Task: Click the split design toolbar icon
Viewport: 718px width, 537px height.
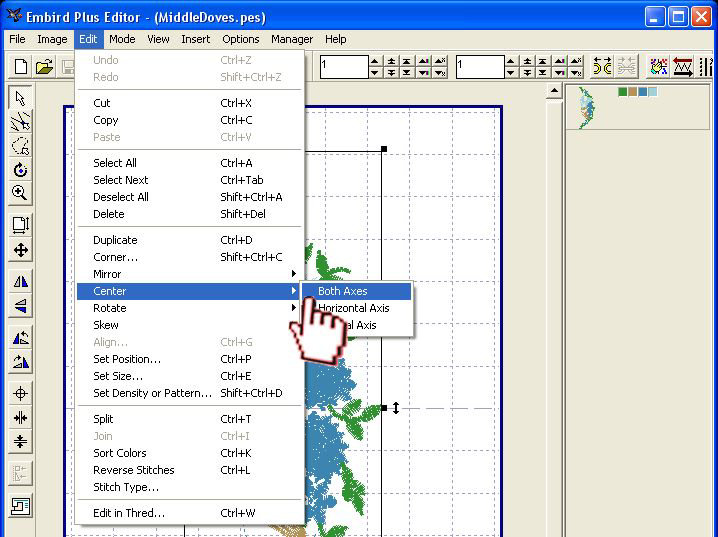Action: [x=602, y=67]
